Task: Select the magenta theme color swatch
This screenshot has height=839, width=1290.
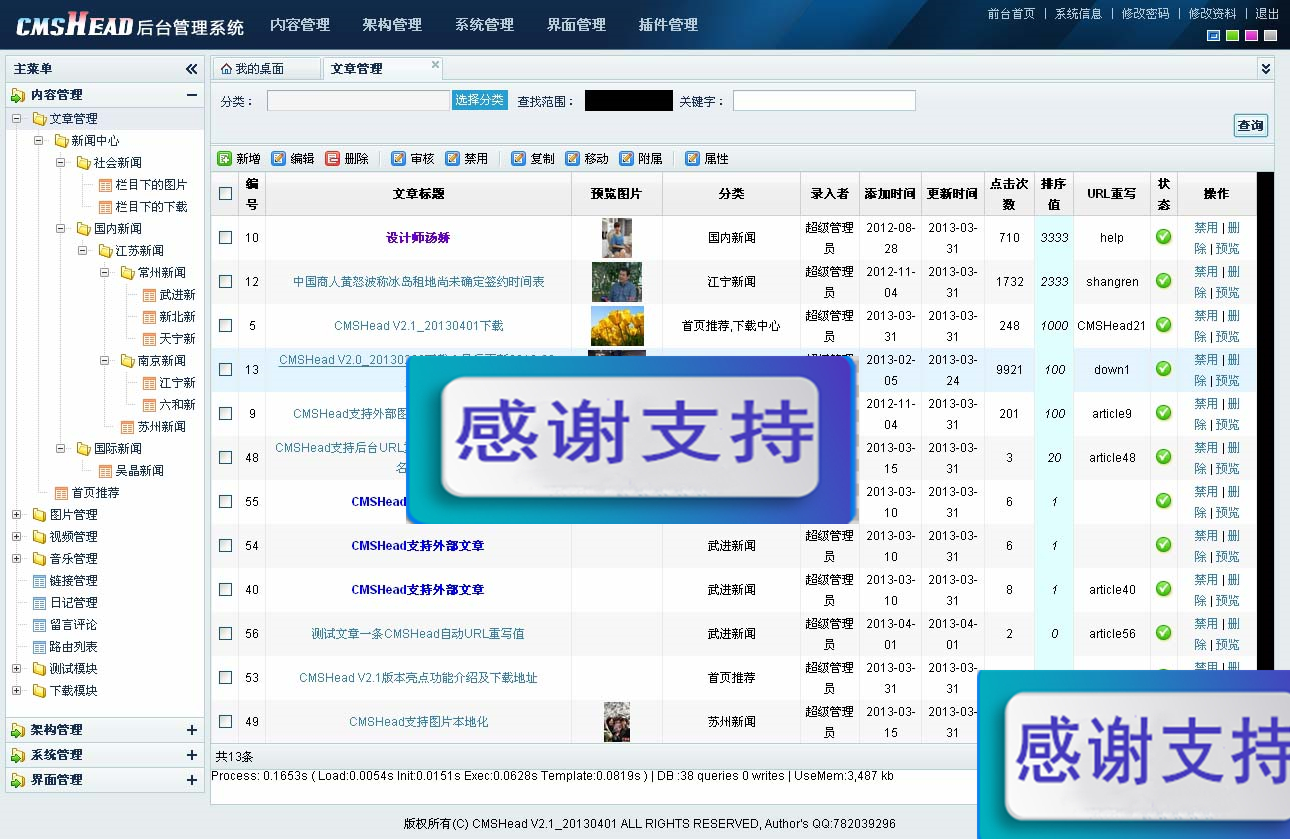Action: click(1252, 36)
